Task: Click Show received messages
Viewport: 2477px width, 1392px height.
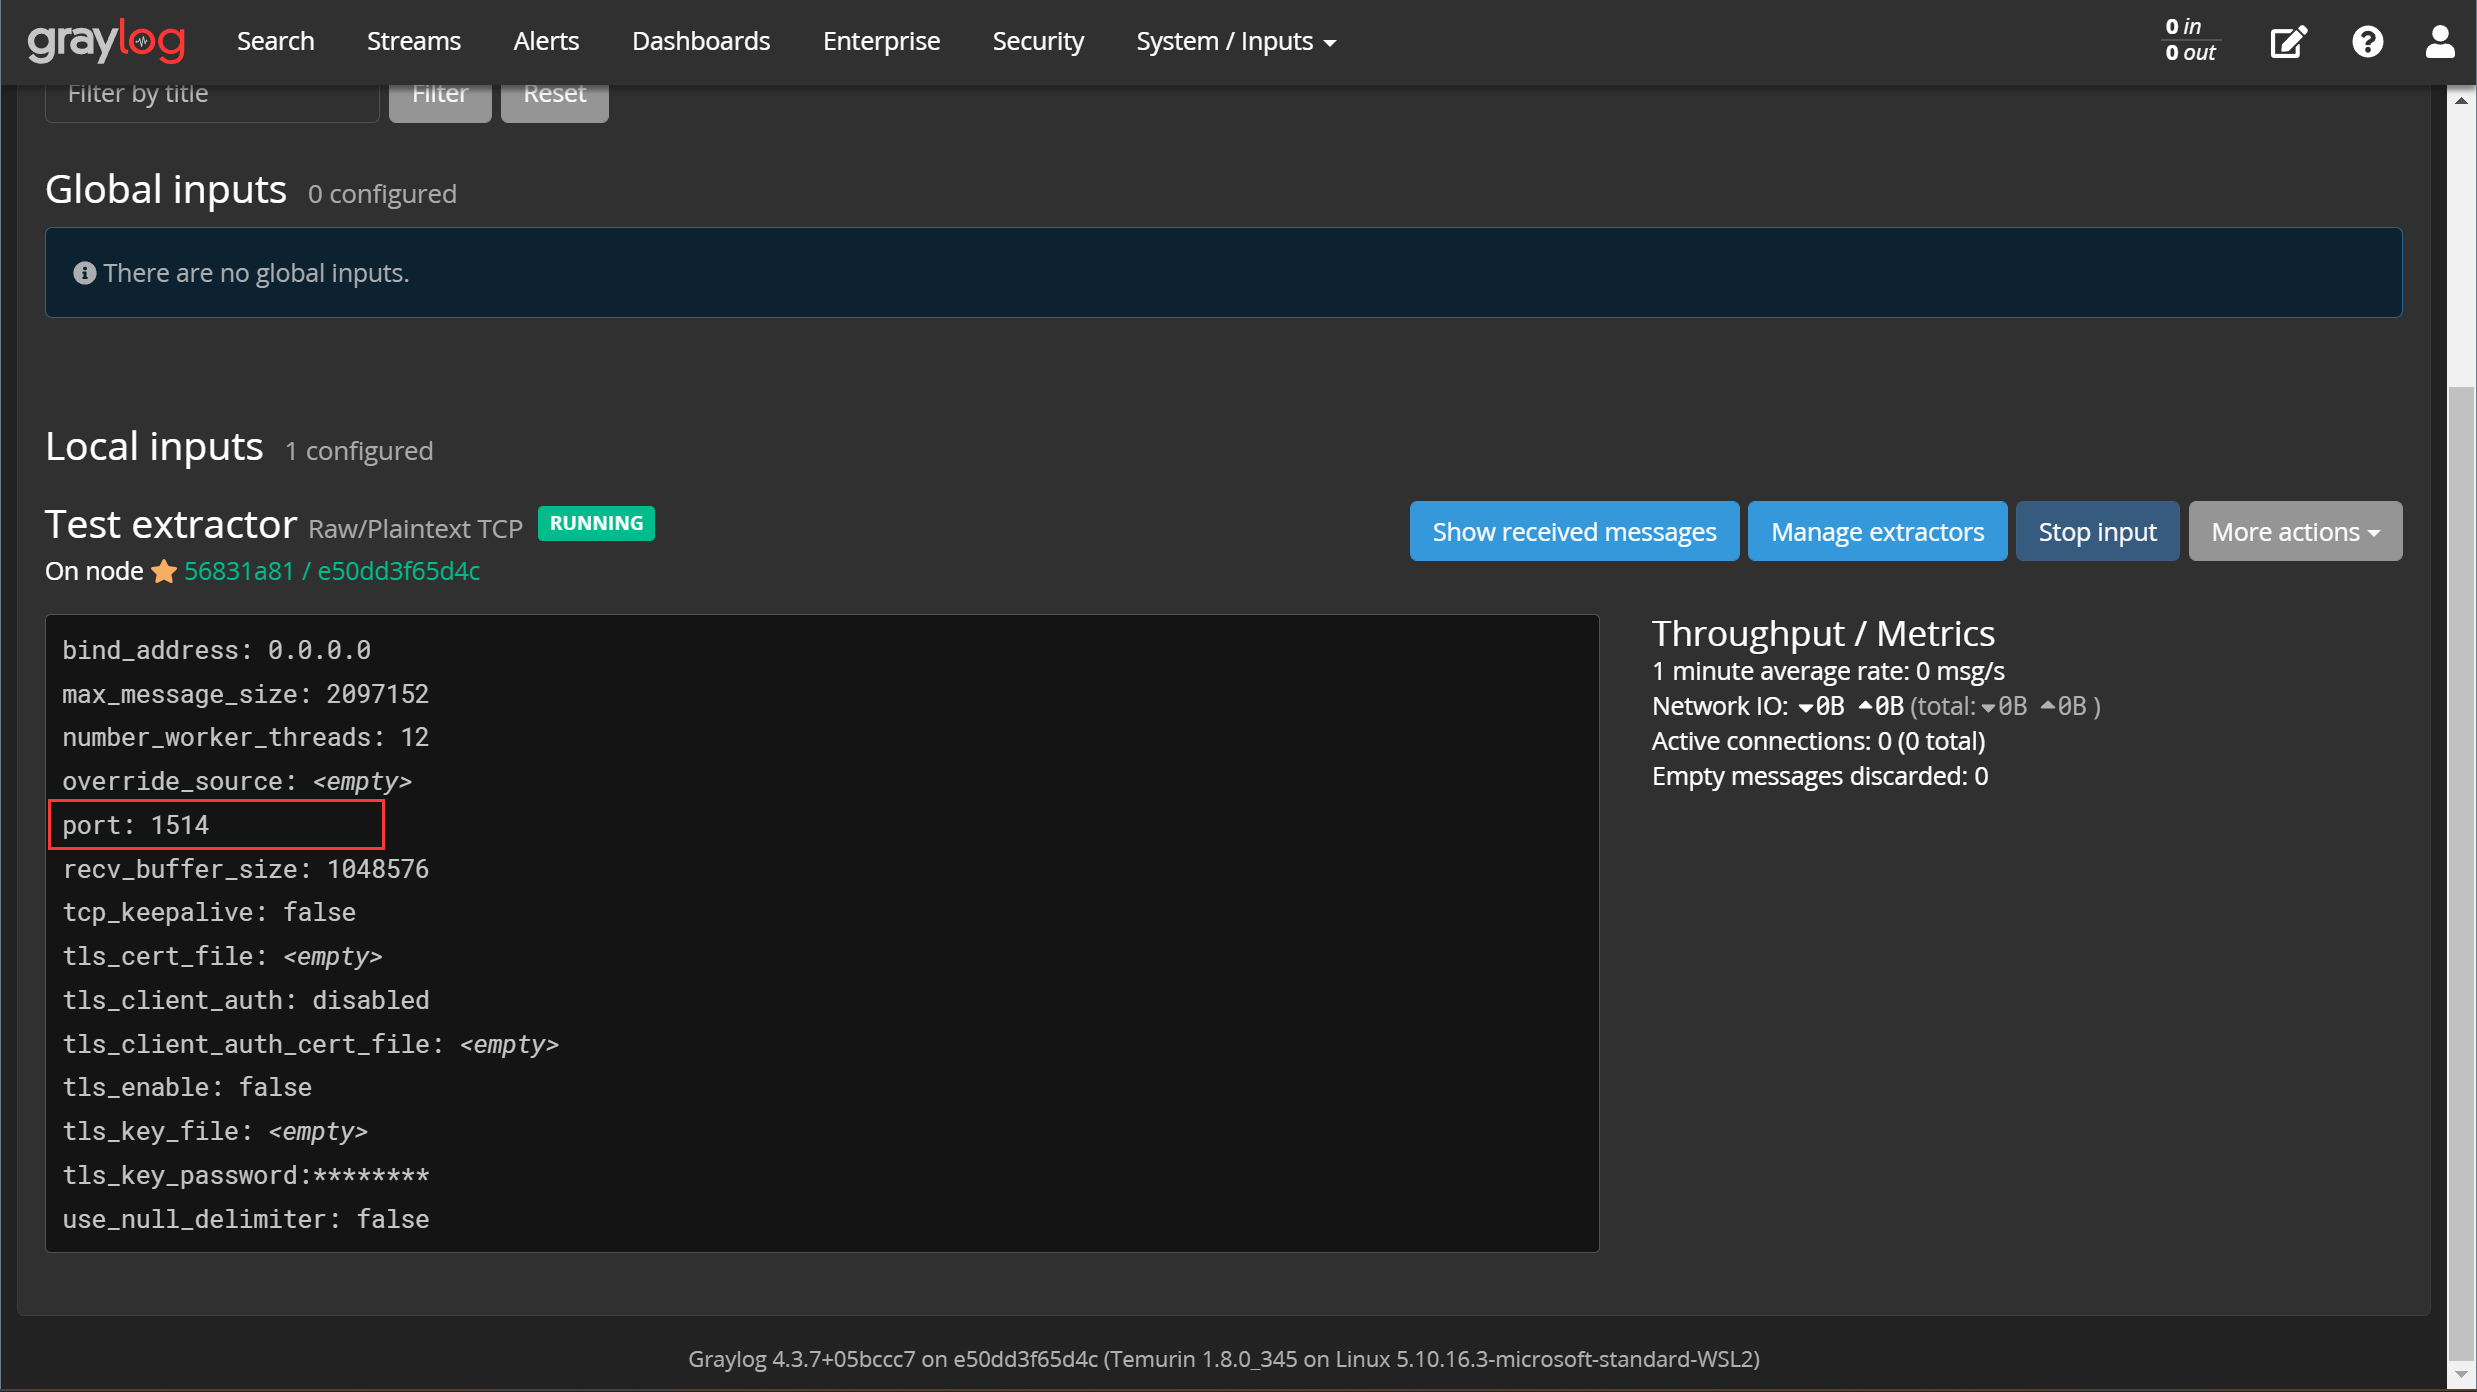Action: [x=1574, y=531]
